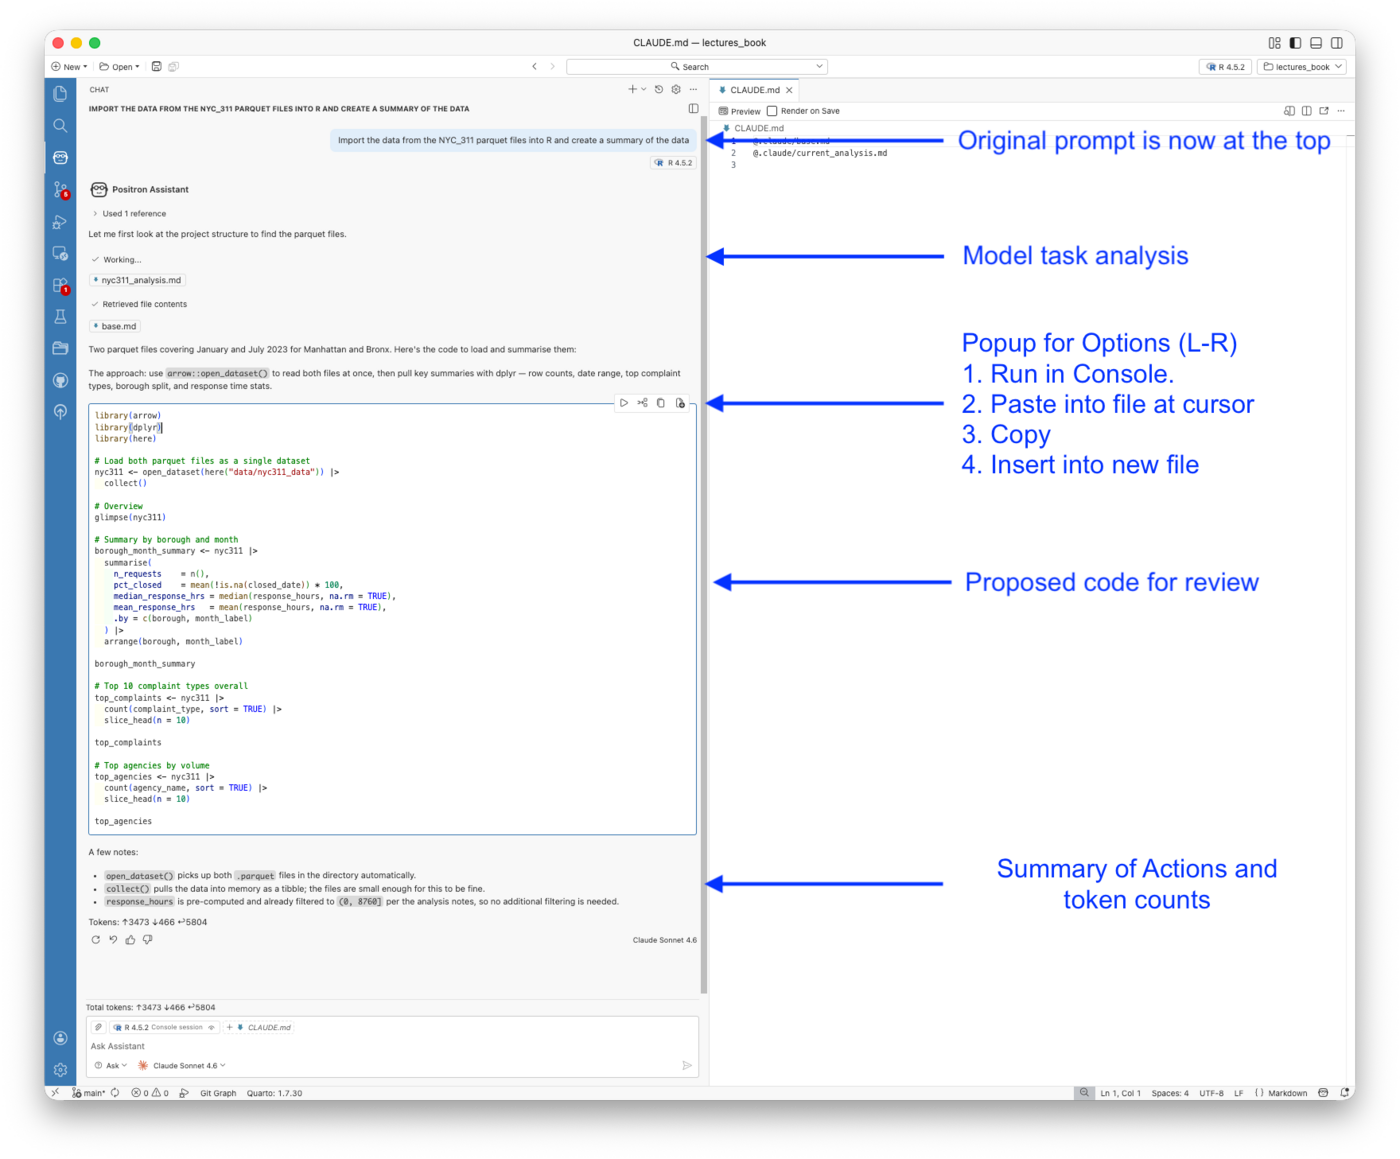The height and width of the screenshot is (1159, 1400).
Task: Open the New file menu
Action: coord(69,67)
